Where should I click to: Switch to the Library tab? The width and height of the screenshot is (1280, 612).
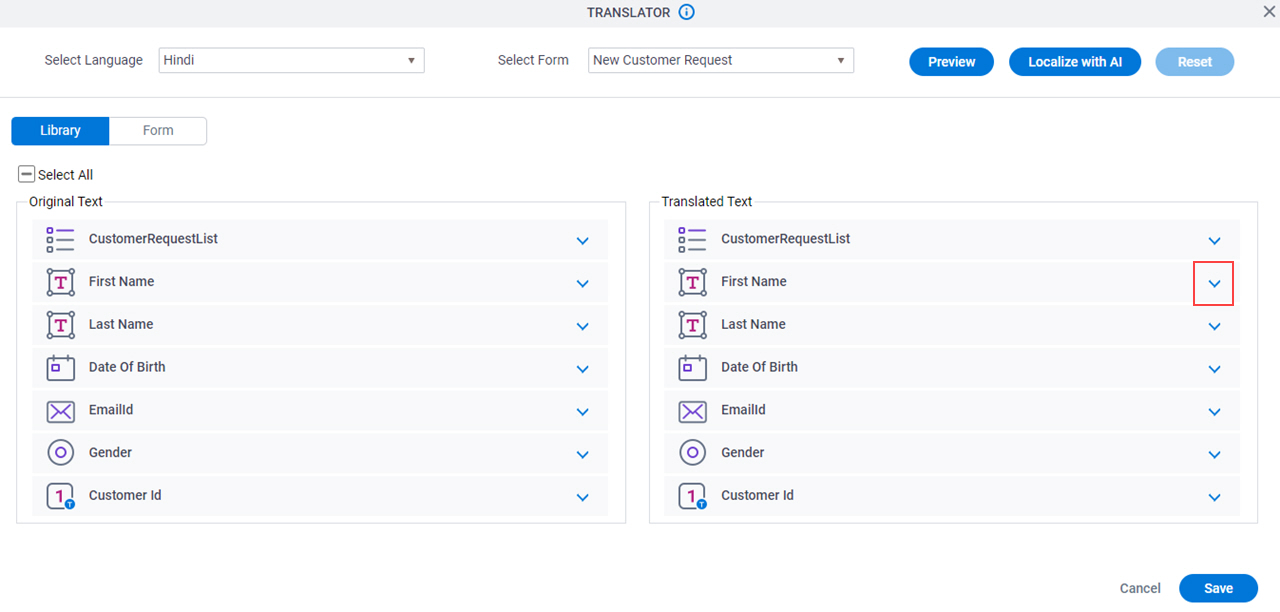pos(60,131)
